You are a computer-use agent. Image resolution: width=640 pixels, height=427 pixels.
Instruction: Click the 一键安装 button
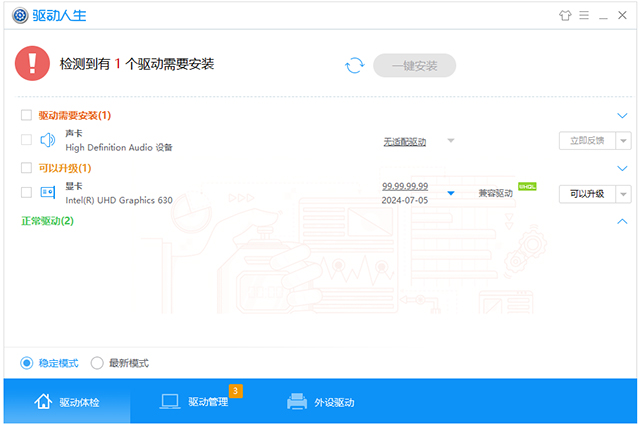point(414,65)
